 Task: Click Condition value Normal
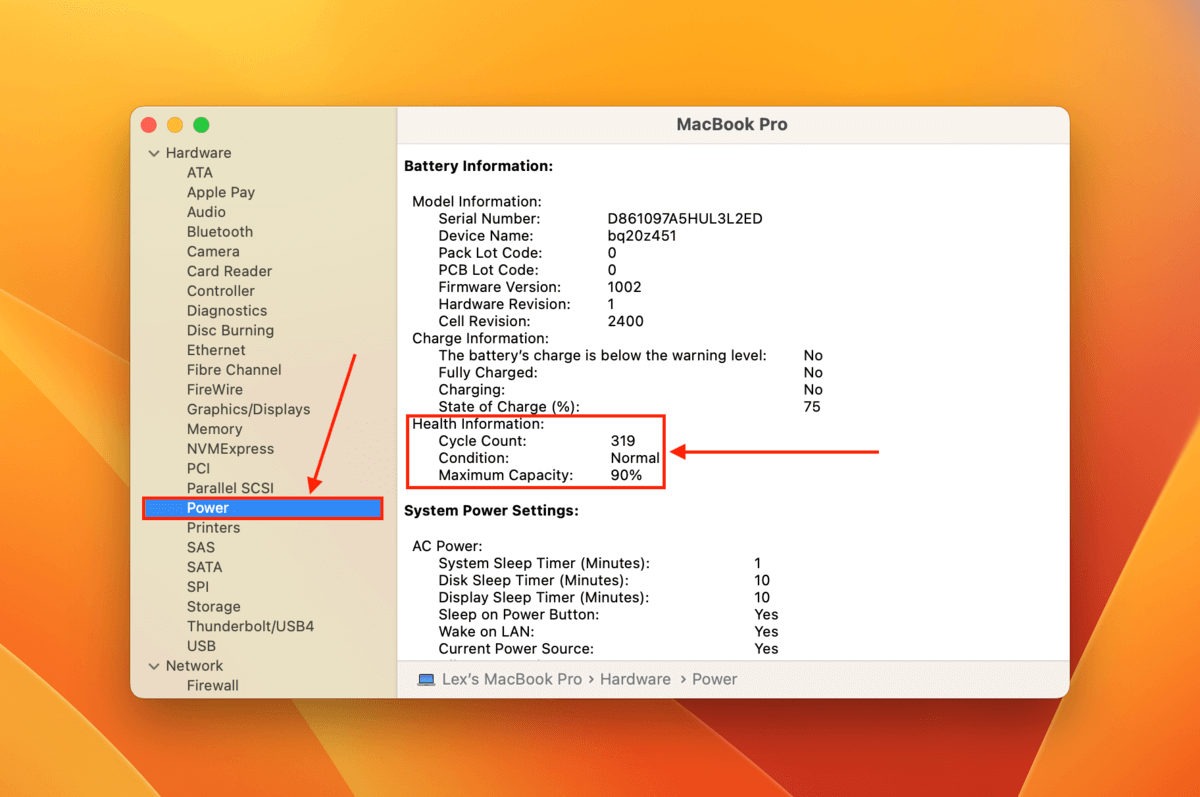[x=635, y=458]
